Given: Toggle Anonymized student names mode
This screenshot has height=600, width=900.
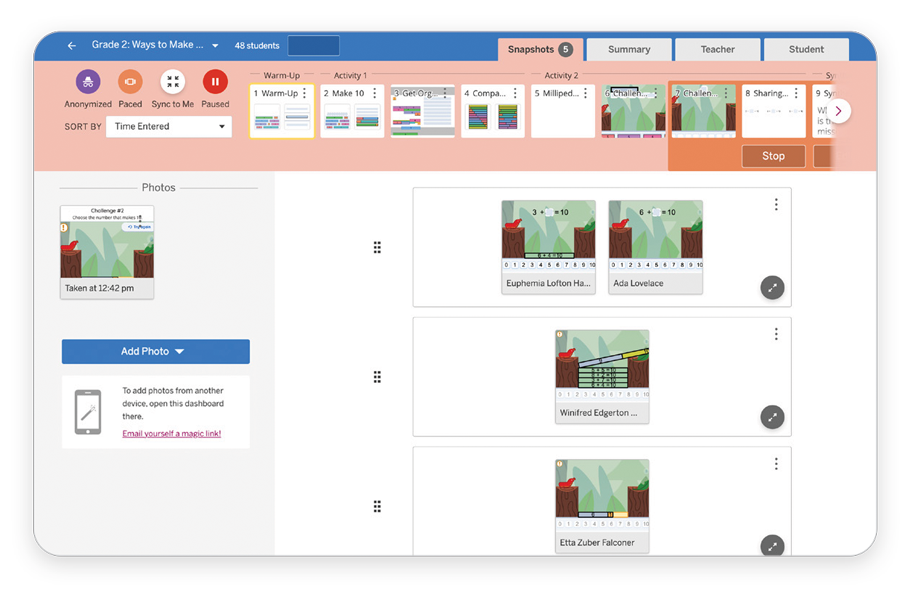Looking at the screenshot, I should [88, 83].
